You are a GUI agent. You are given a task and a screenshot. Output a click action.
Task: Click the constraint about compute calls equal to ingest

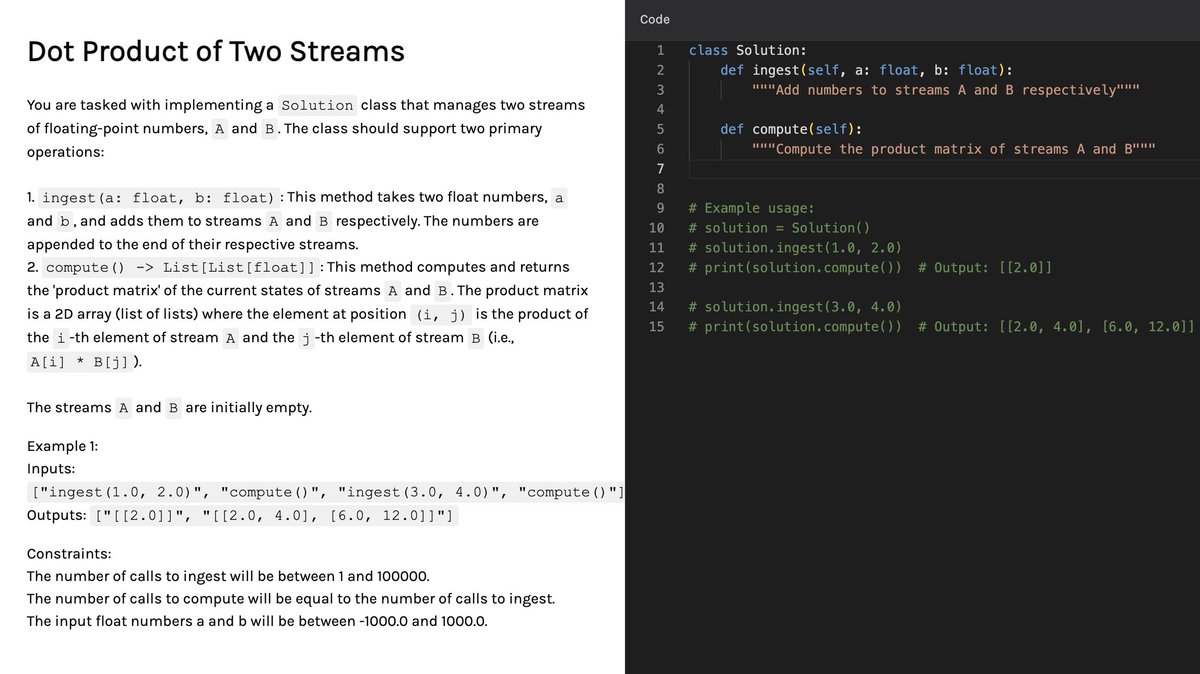tap(291, 599)
